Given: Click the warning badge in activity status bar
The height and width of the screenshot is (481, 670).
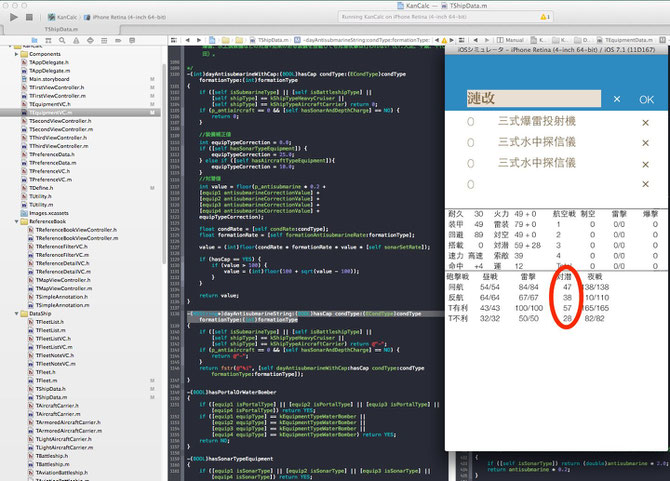Looking at the screenshot, I should pyautogui.click(x=545, y=17).
